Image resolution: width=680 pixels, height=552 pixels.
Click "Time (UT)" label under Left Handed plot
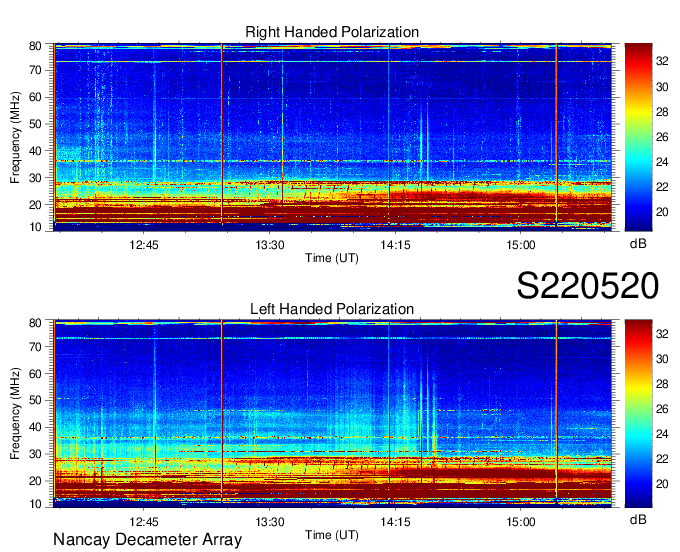[332, 535]
